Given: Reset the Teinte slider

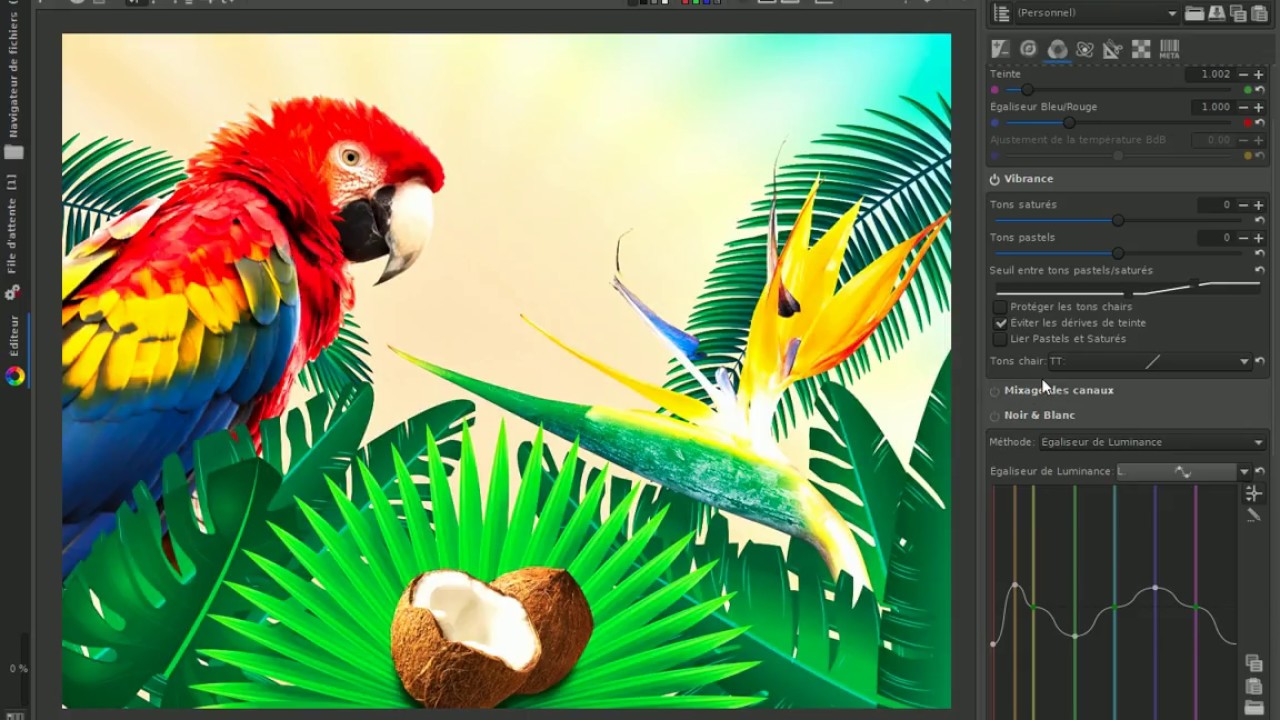Looking at the screenshot, I should 1260,90.
